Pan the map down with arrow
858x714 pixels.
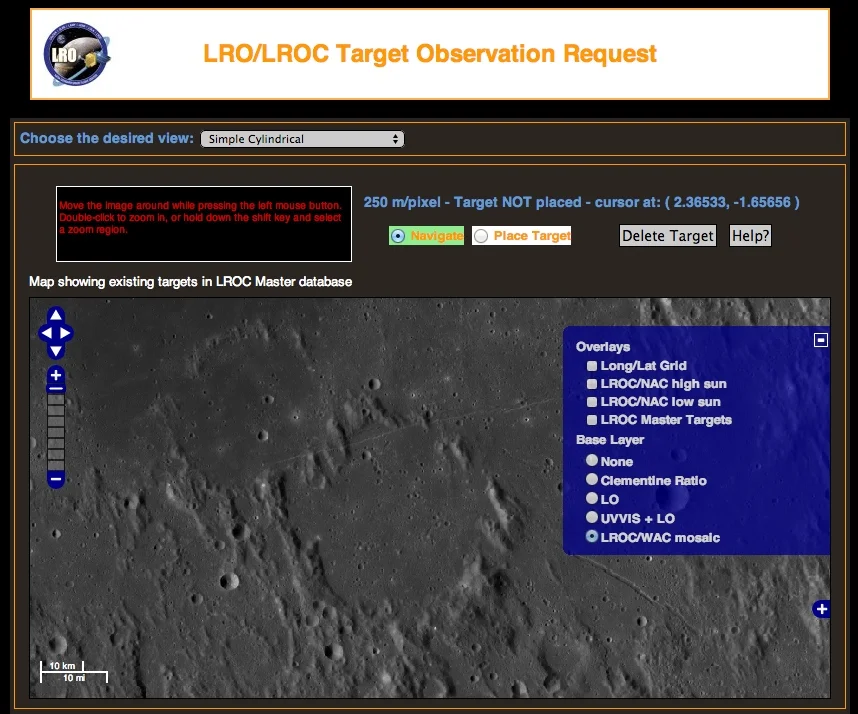[55, 351]
